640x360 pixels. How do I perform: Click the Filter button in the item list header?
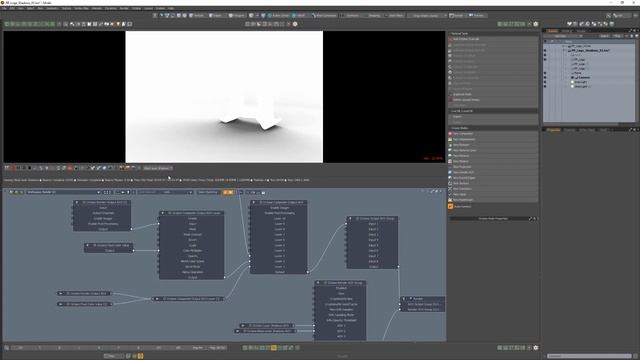(x=617, y=36)
